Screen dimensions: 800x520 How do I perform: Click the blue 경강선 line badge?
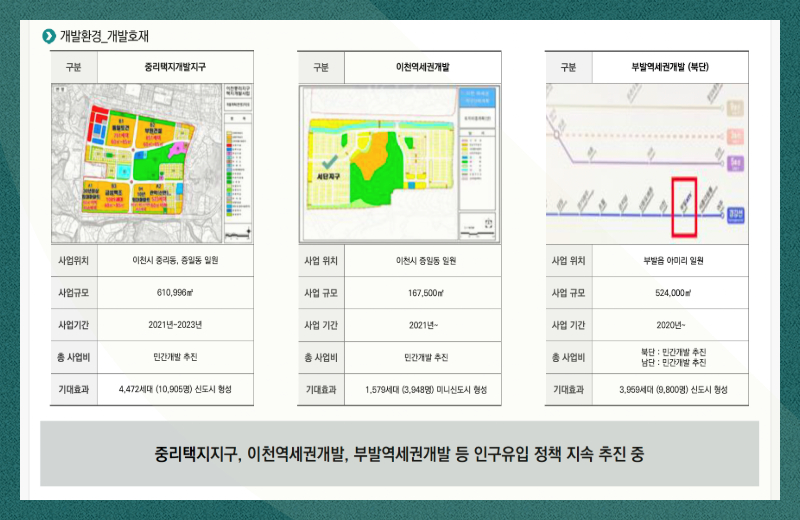tap(735, 215)
